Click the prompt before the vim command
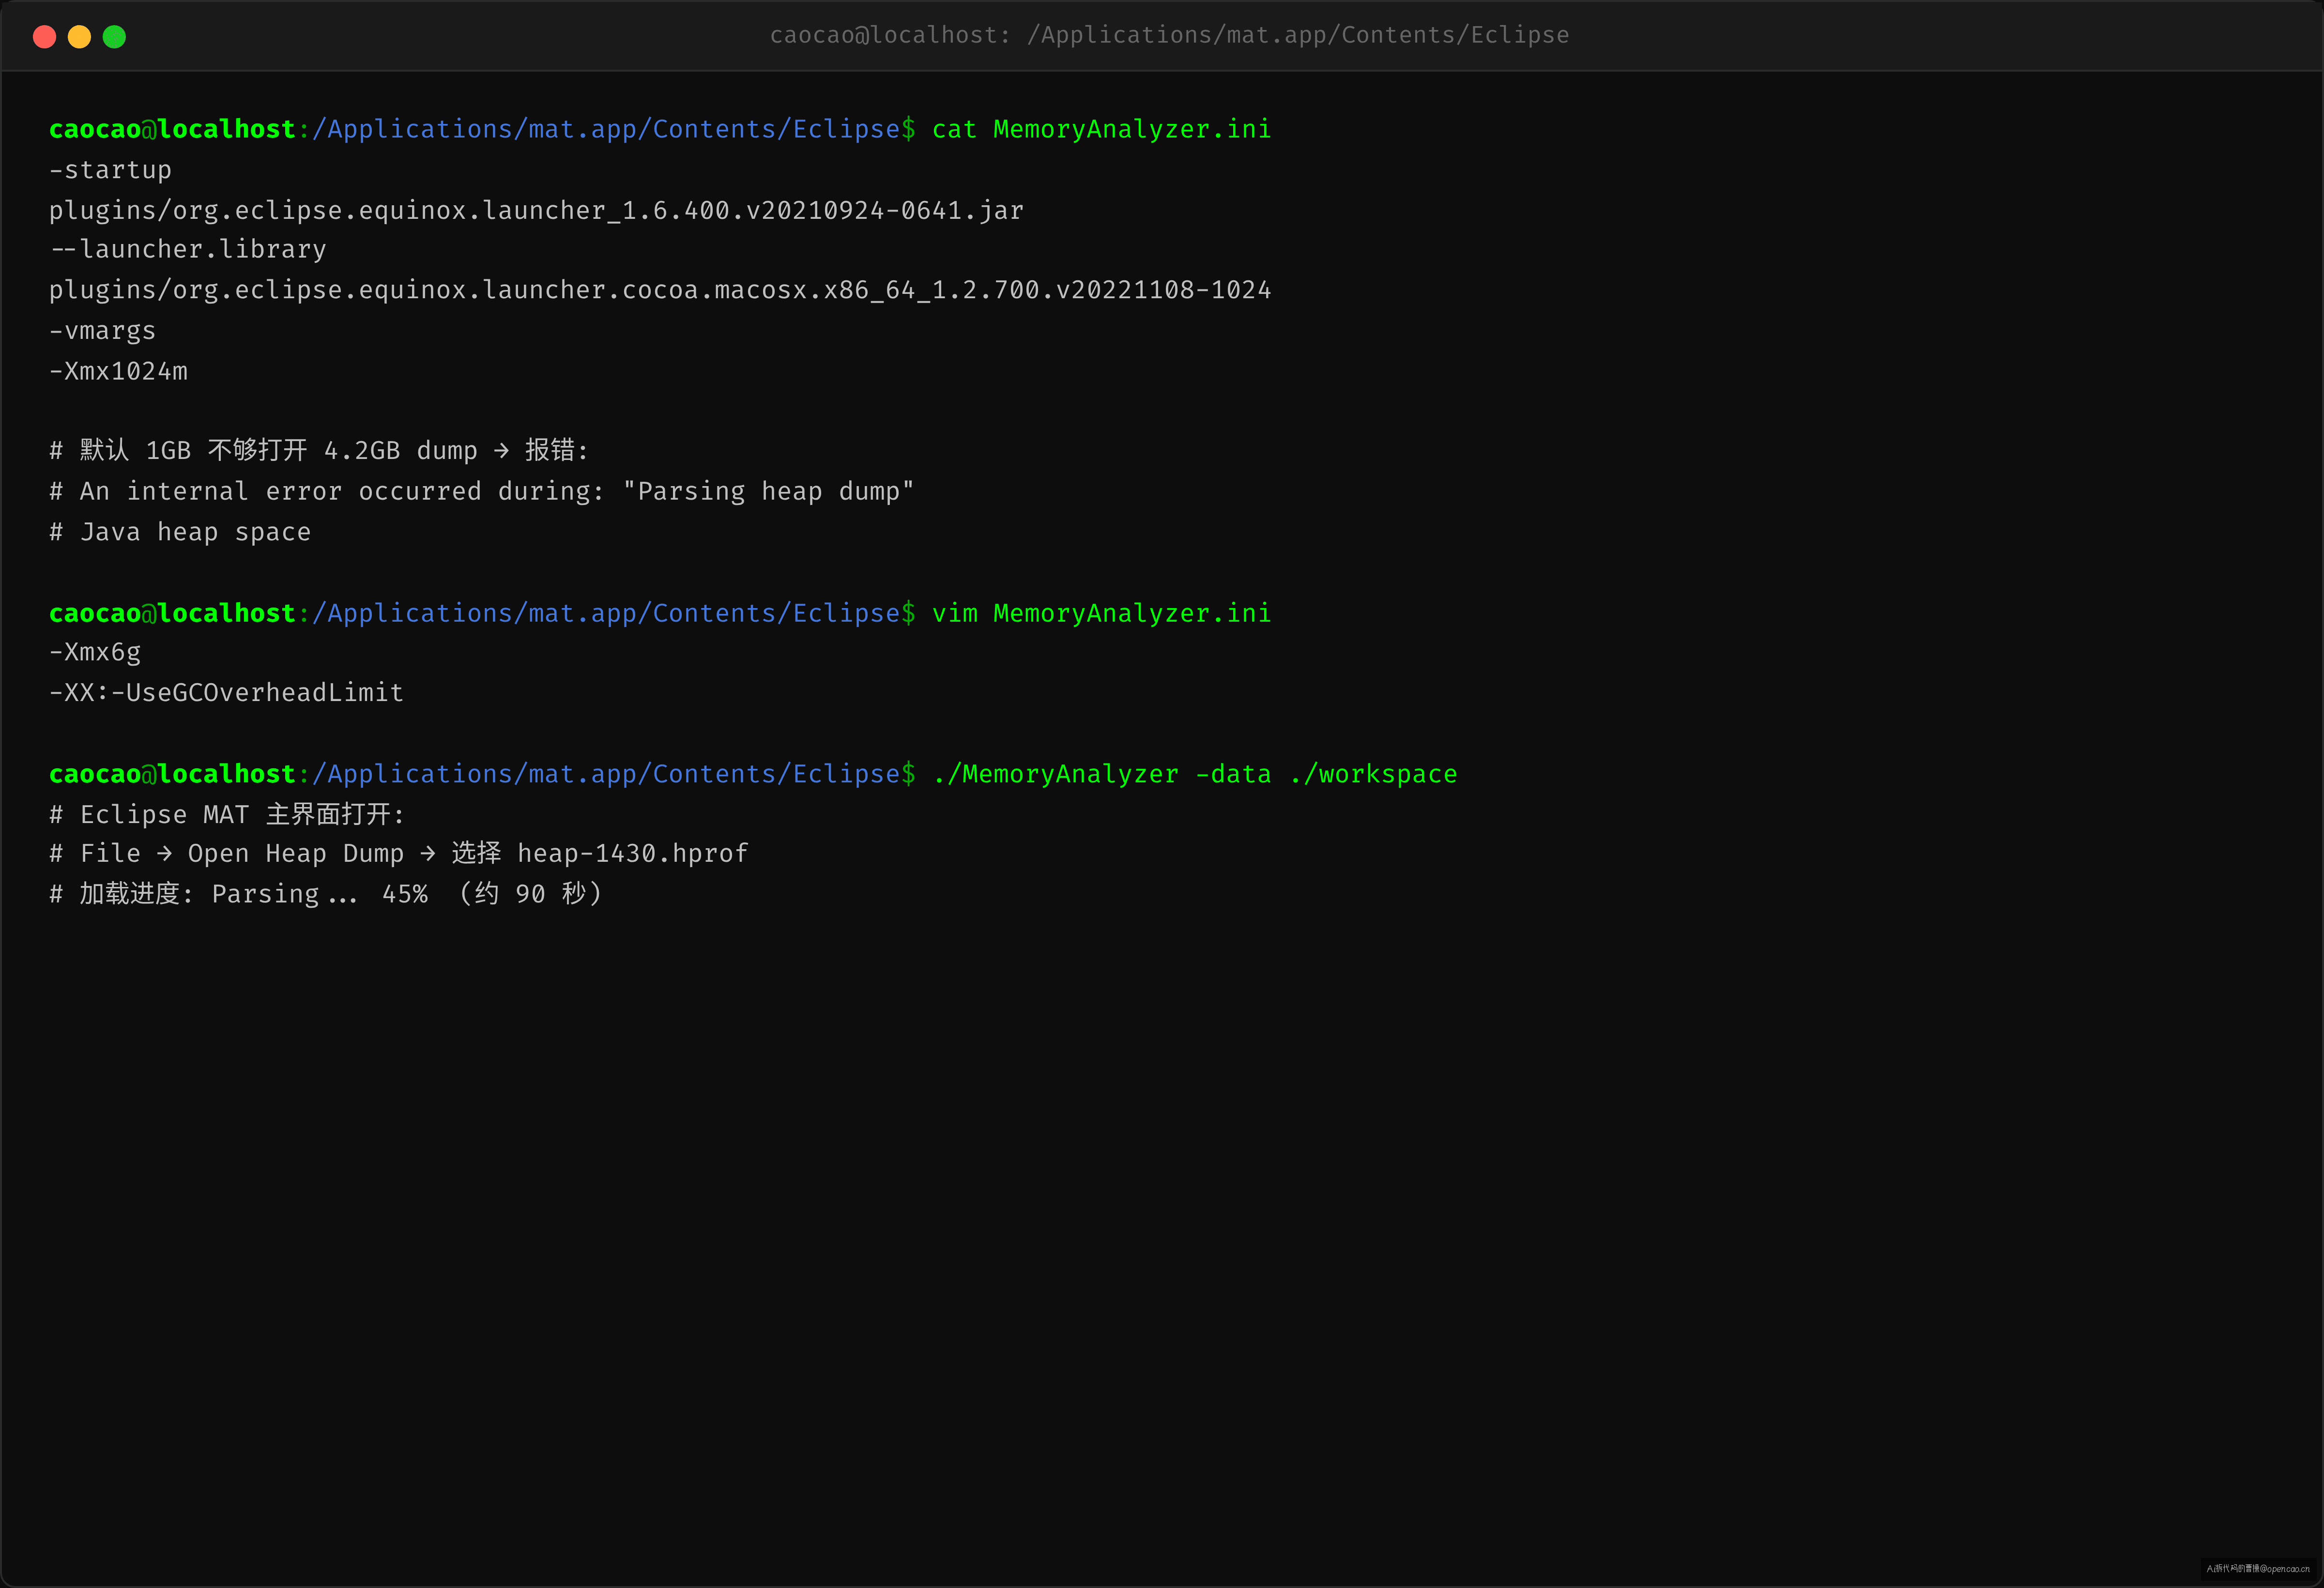The image size is (2324, 1588). tap(482, 613)
